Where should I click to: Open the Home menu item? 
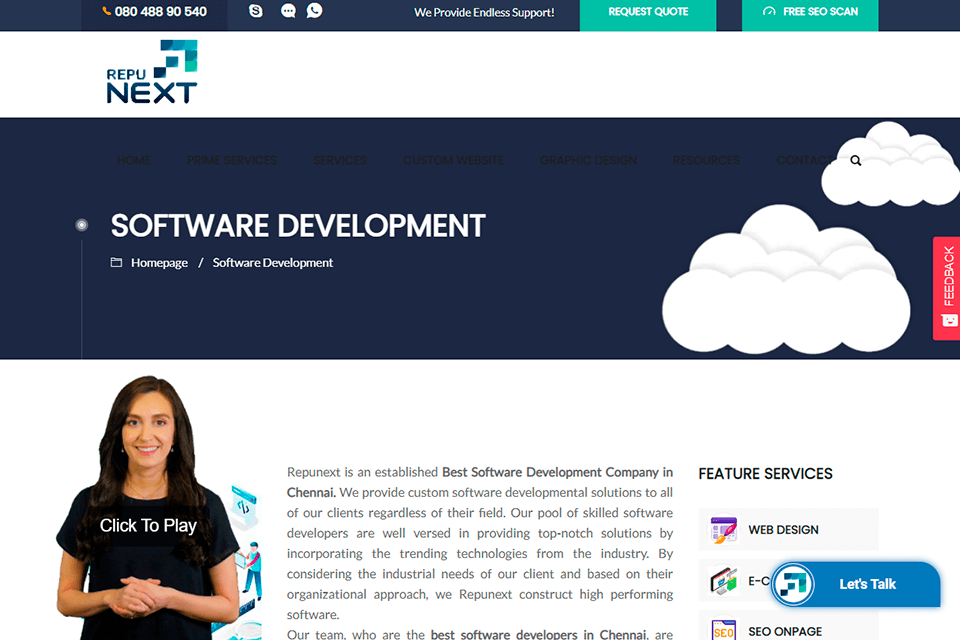[133, 160]
